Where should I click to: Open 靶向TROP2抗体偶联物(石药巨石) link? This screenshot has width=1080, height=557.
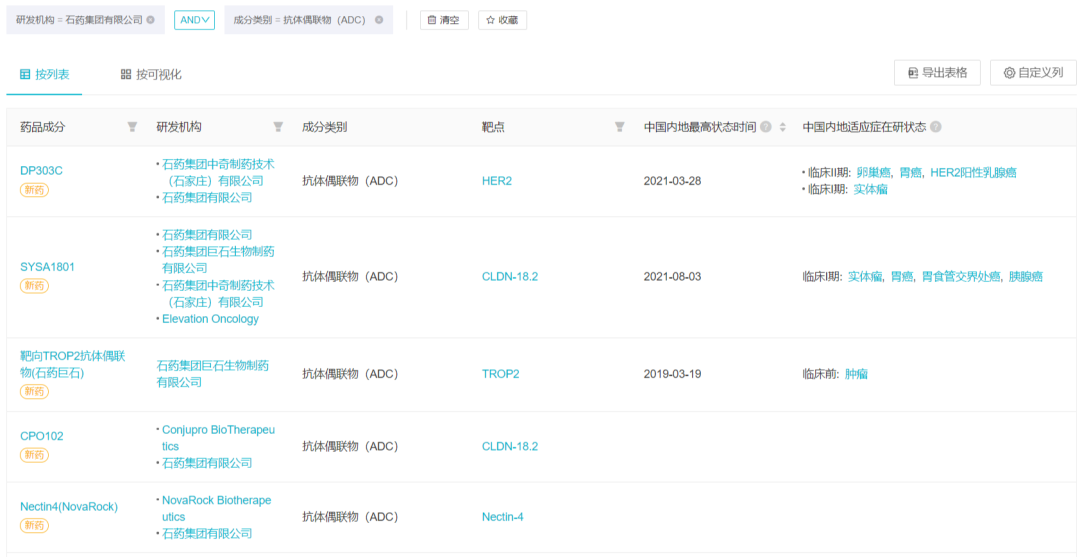(x=72, y=365)
